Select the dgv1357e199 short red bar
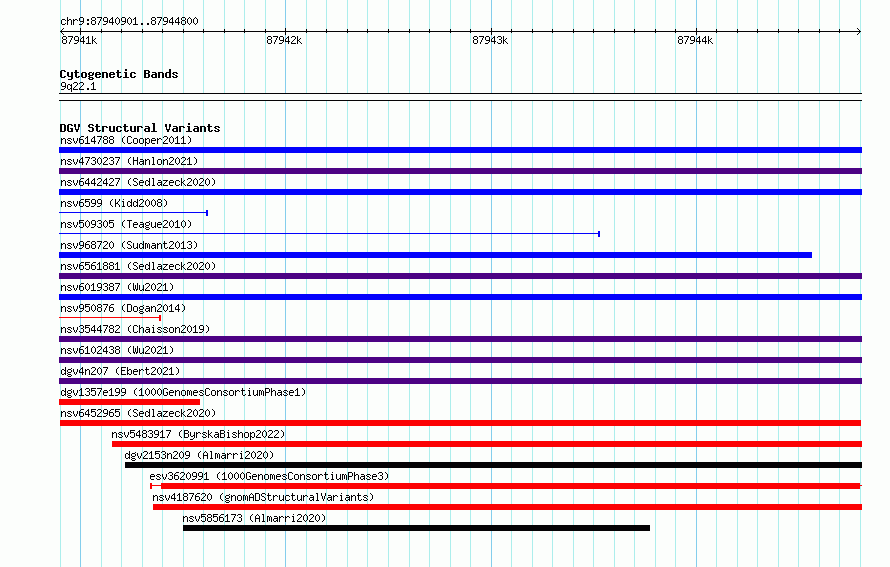 click(129, 402)
